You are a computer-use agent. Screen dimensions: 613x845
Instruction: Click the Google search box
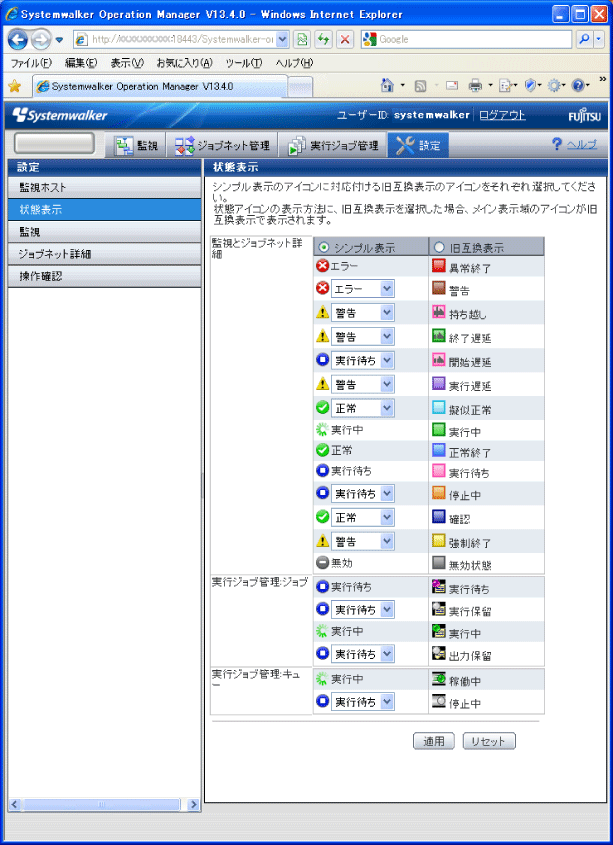tap(466, 39)
